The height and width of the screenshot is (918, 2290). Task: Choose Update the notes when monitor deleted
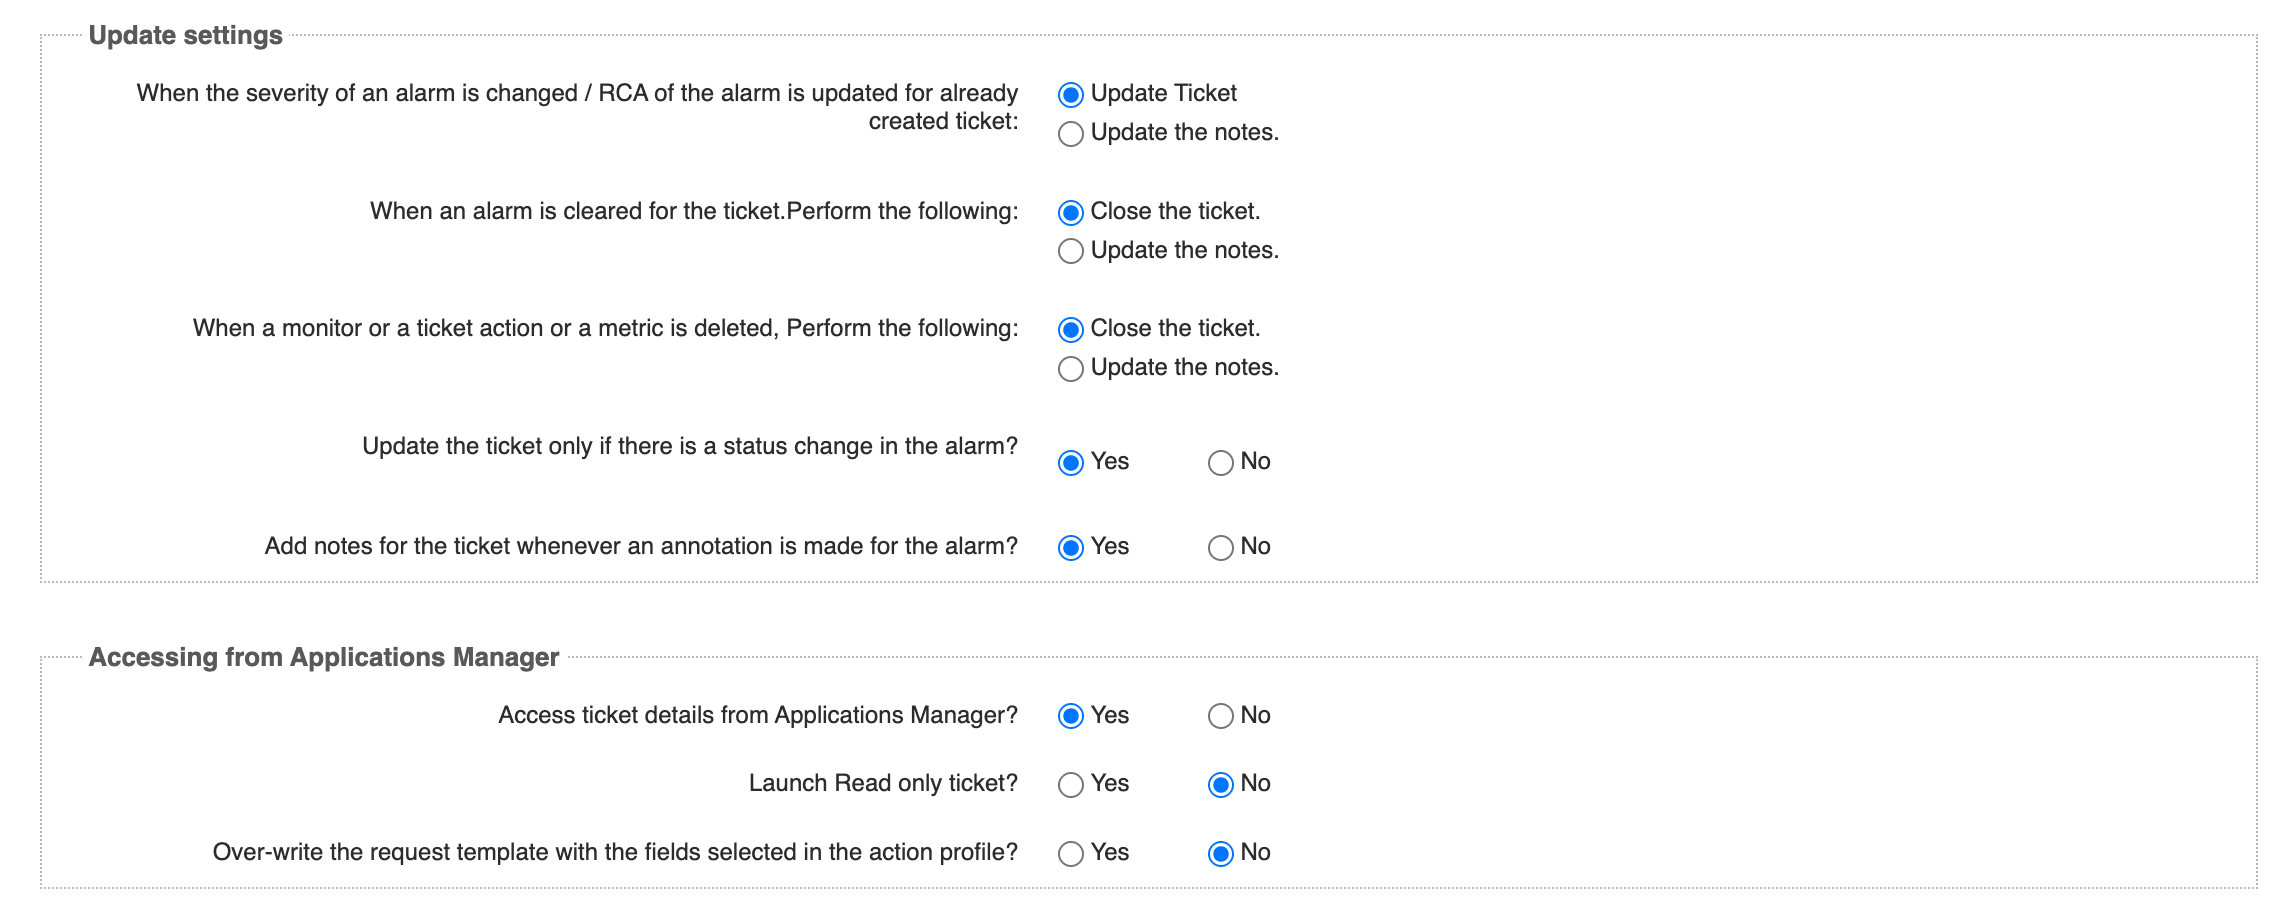1070,369
